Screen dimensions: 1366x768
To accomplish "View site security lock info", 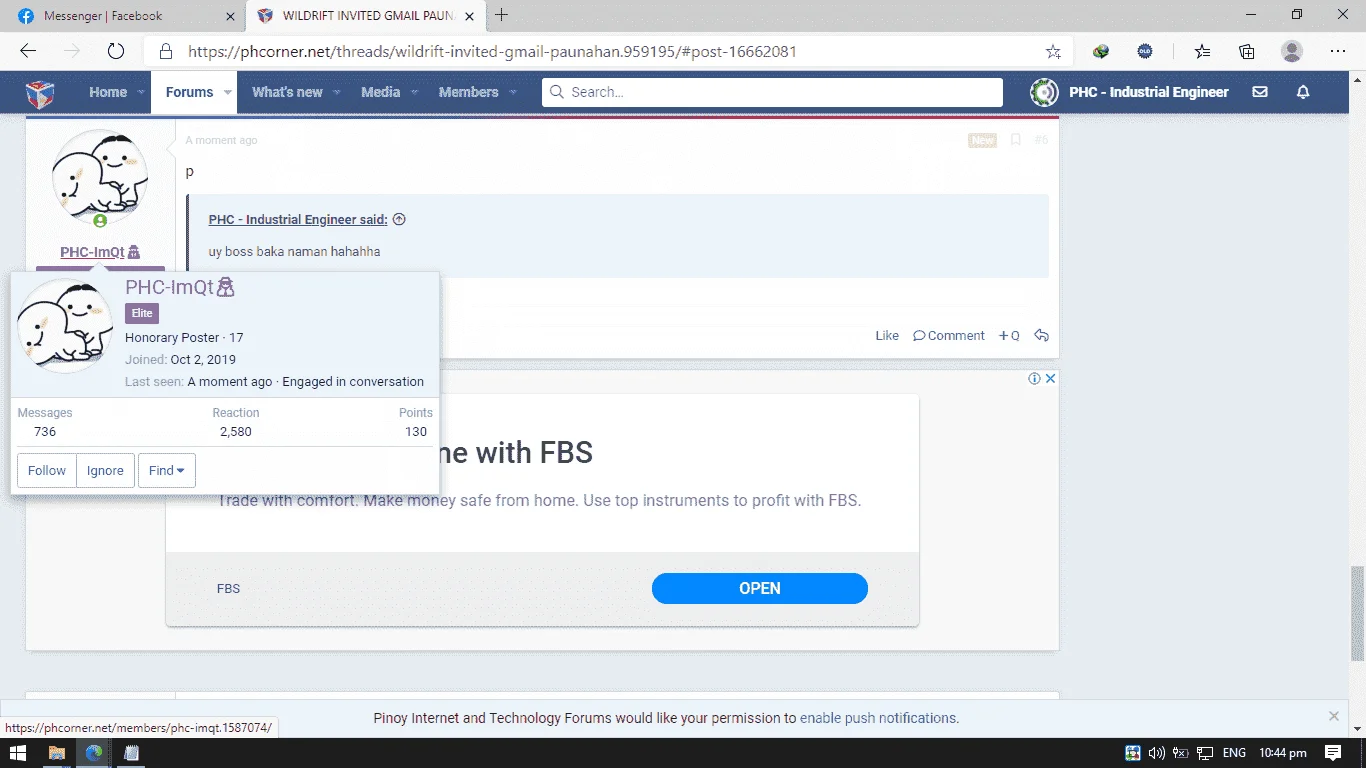I will coord(166,51).
